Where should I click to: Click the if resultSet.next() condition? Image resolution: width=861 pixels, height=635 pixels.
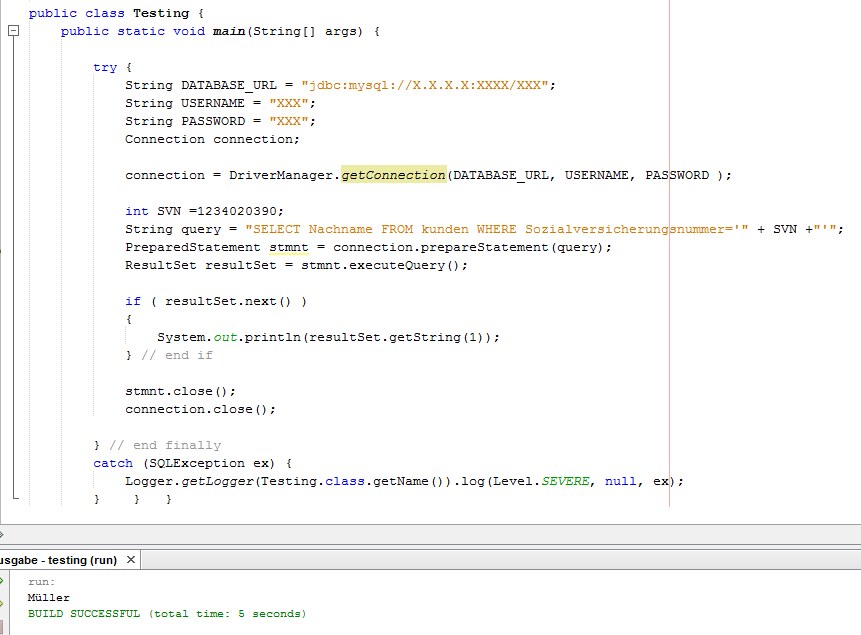click(x=216, y=301)
